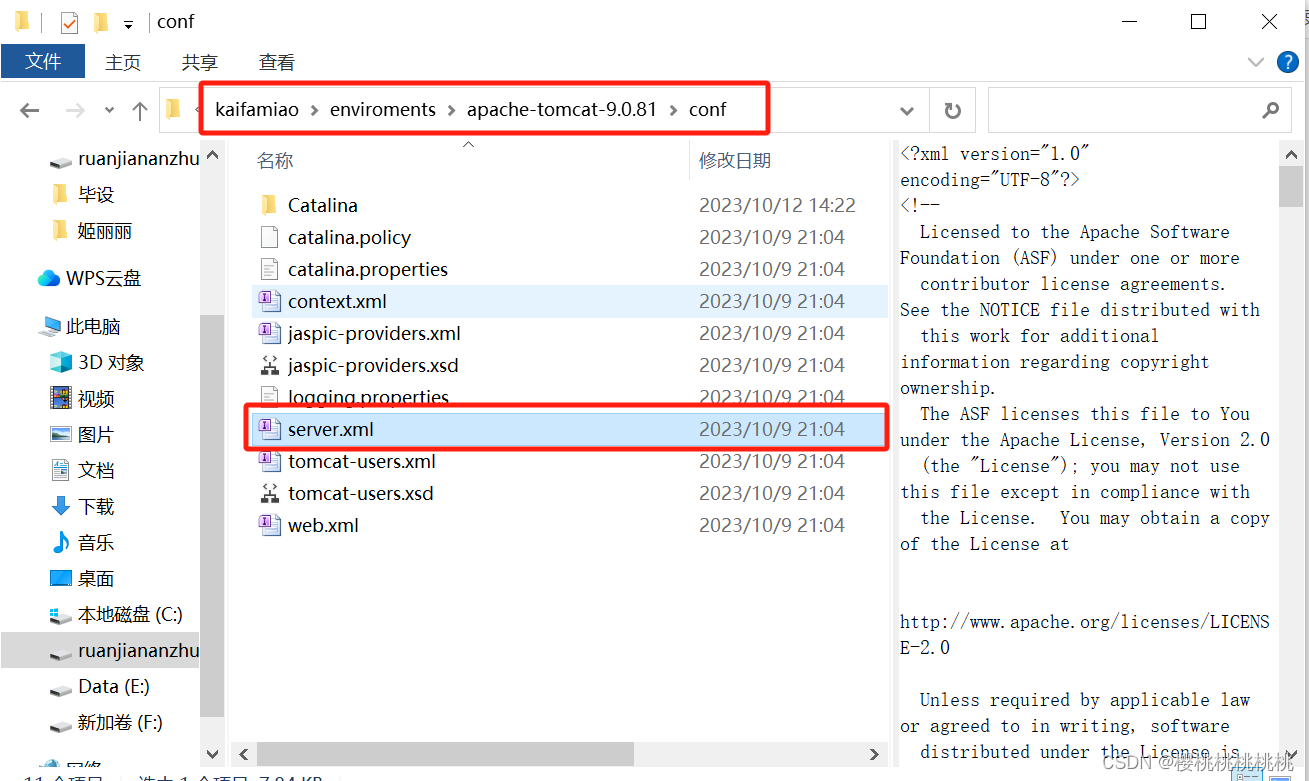Select the jaspic-providers.xml file icon
The height and width of the screenshot is (781, 1309).
point(268,333)
